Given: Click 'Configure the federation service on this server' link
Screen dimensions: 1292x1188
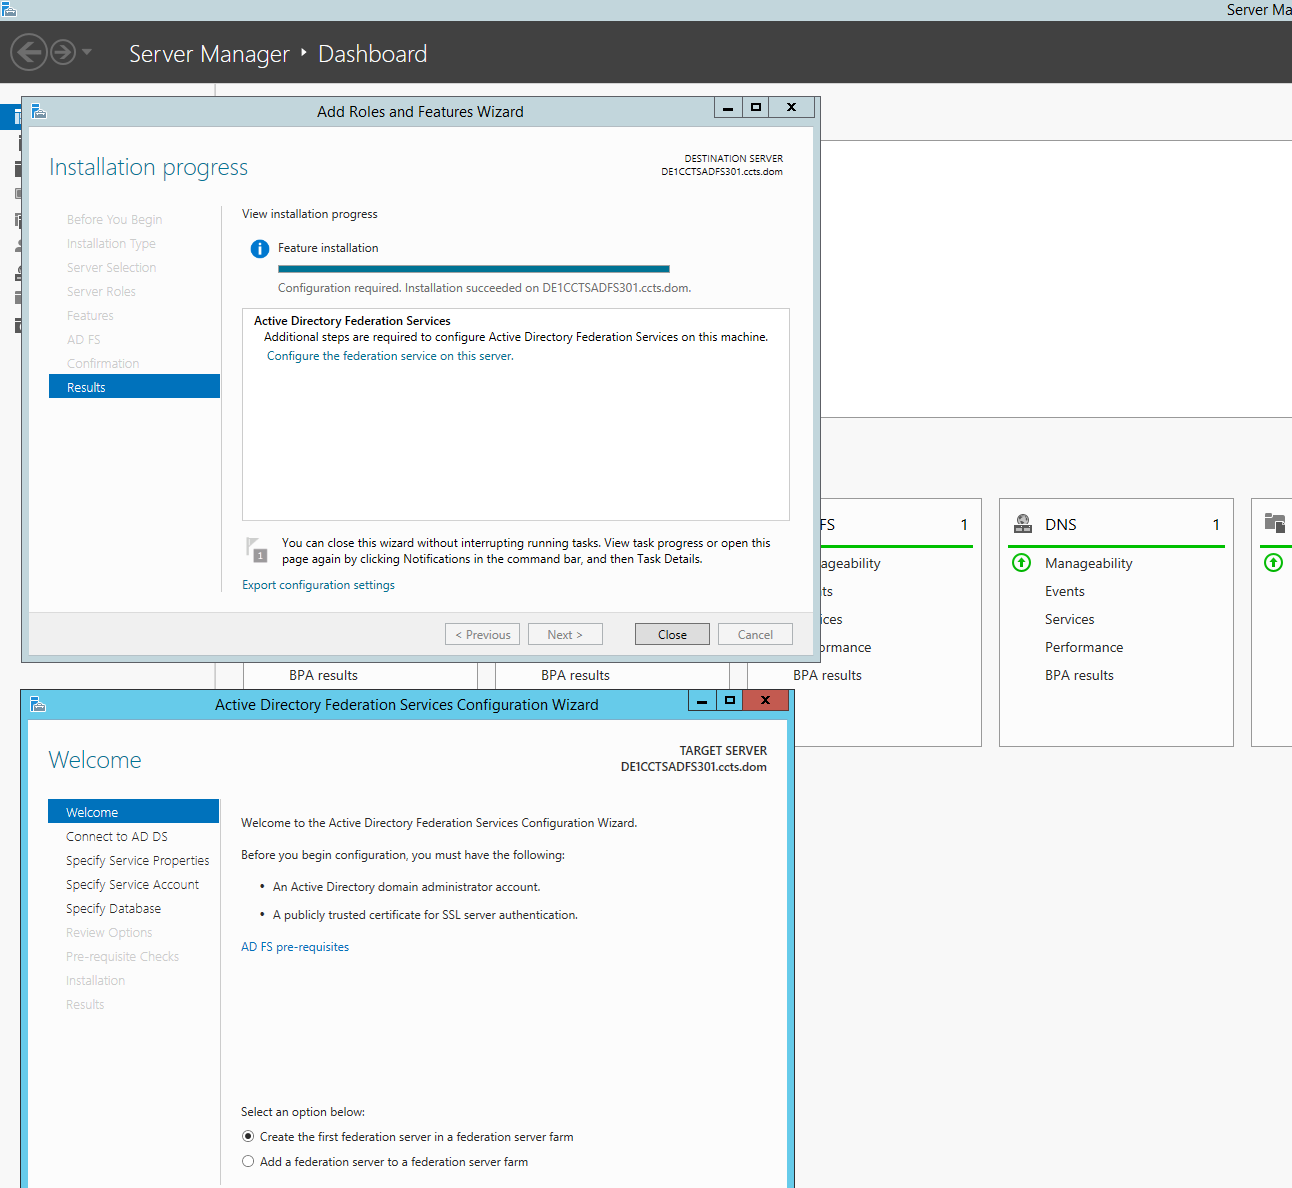Looking at the screenshot, I should click(x=390, y=356).
